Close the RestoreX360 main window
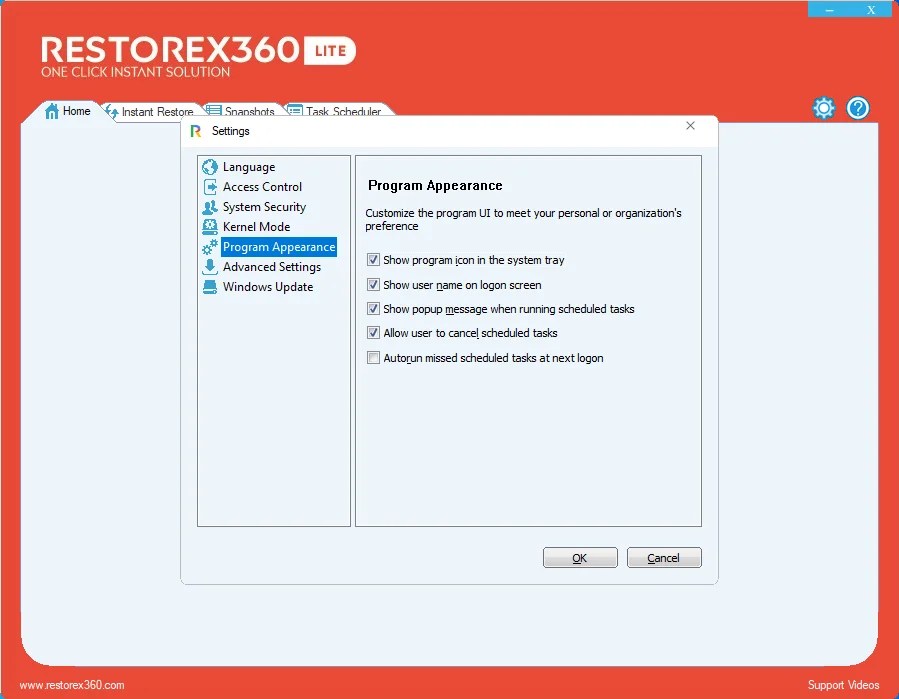 click(871, 10)
